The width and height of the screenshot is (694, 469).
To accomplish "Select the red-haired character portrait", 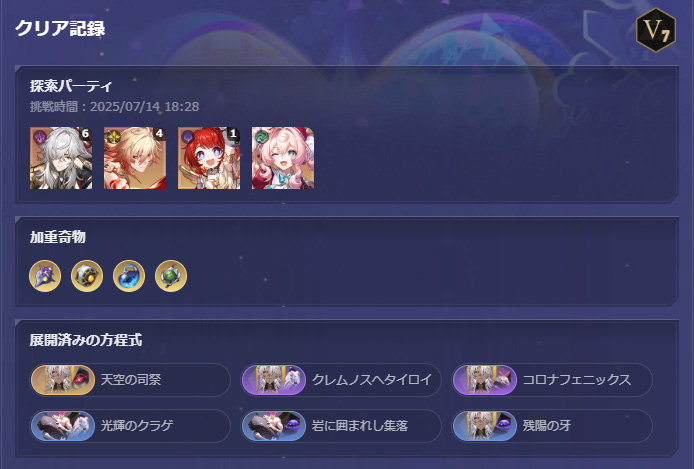I will pos(209,158).
